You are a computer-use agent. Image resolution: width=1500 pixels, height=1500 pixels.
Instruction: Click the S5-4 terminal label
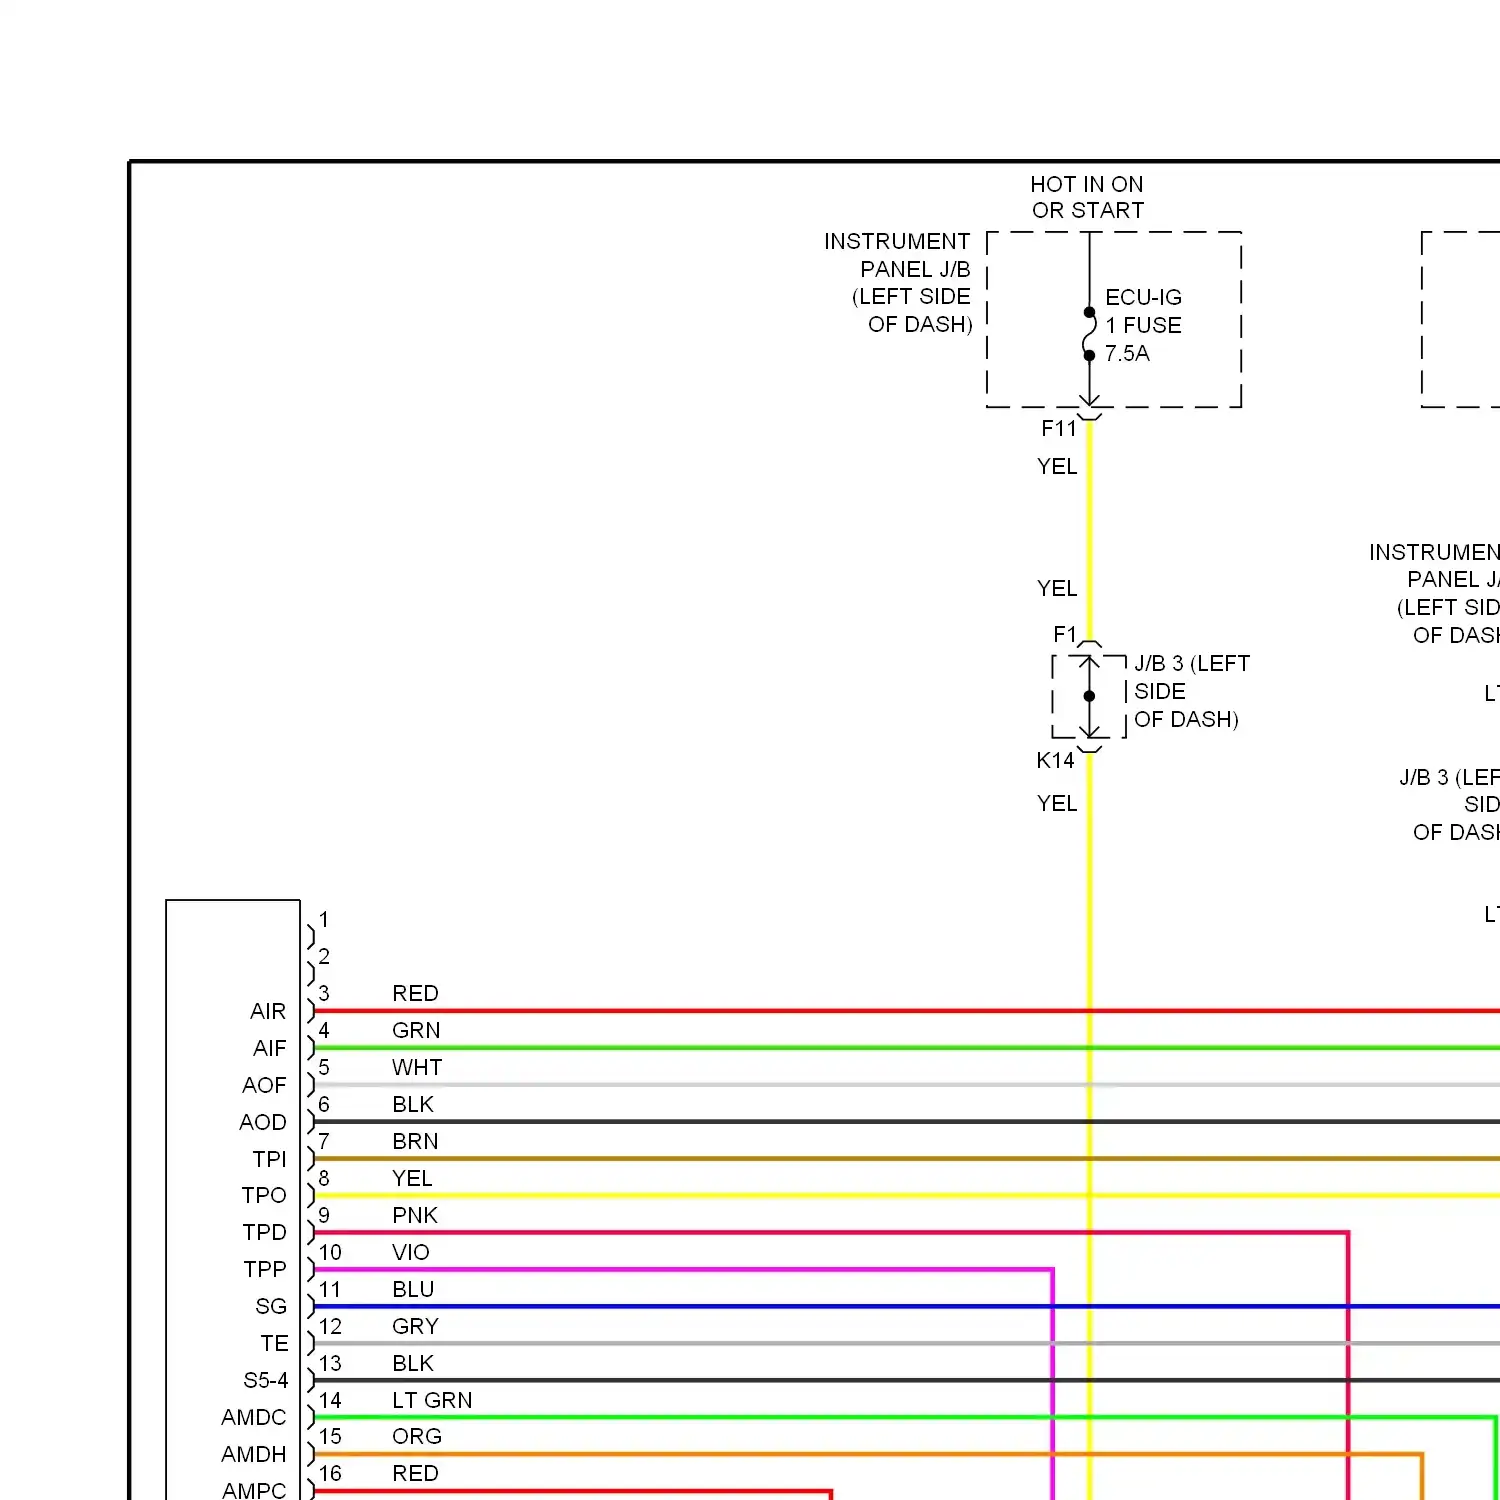pos(266,1380)
